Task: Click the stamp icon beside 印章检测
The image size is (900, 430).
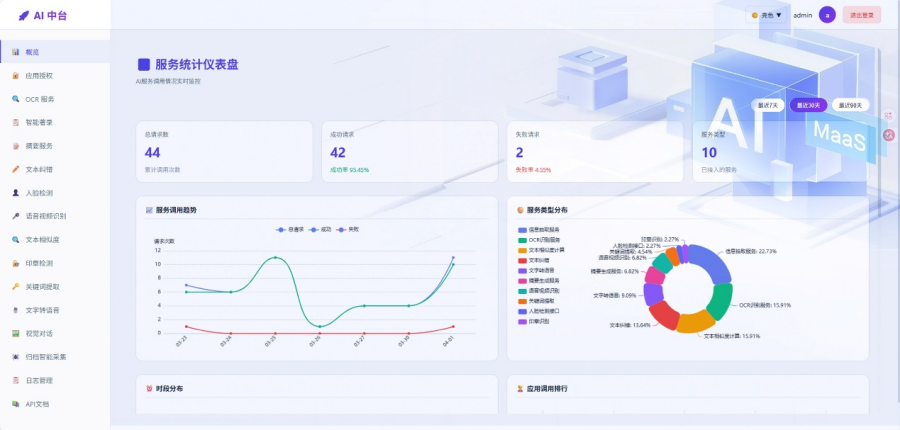Action: coord(15,263)
